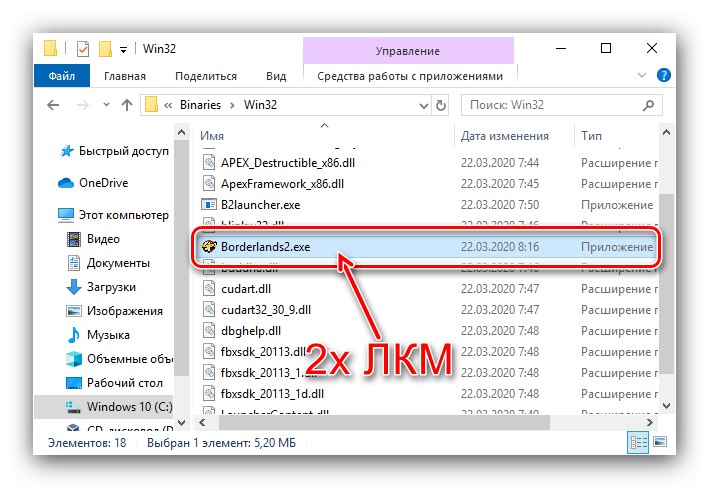Screen dimensions: 709x488
Task: Click the B2launcher.exe file icon
Action: (x=209, y=205)
